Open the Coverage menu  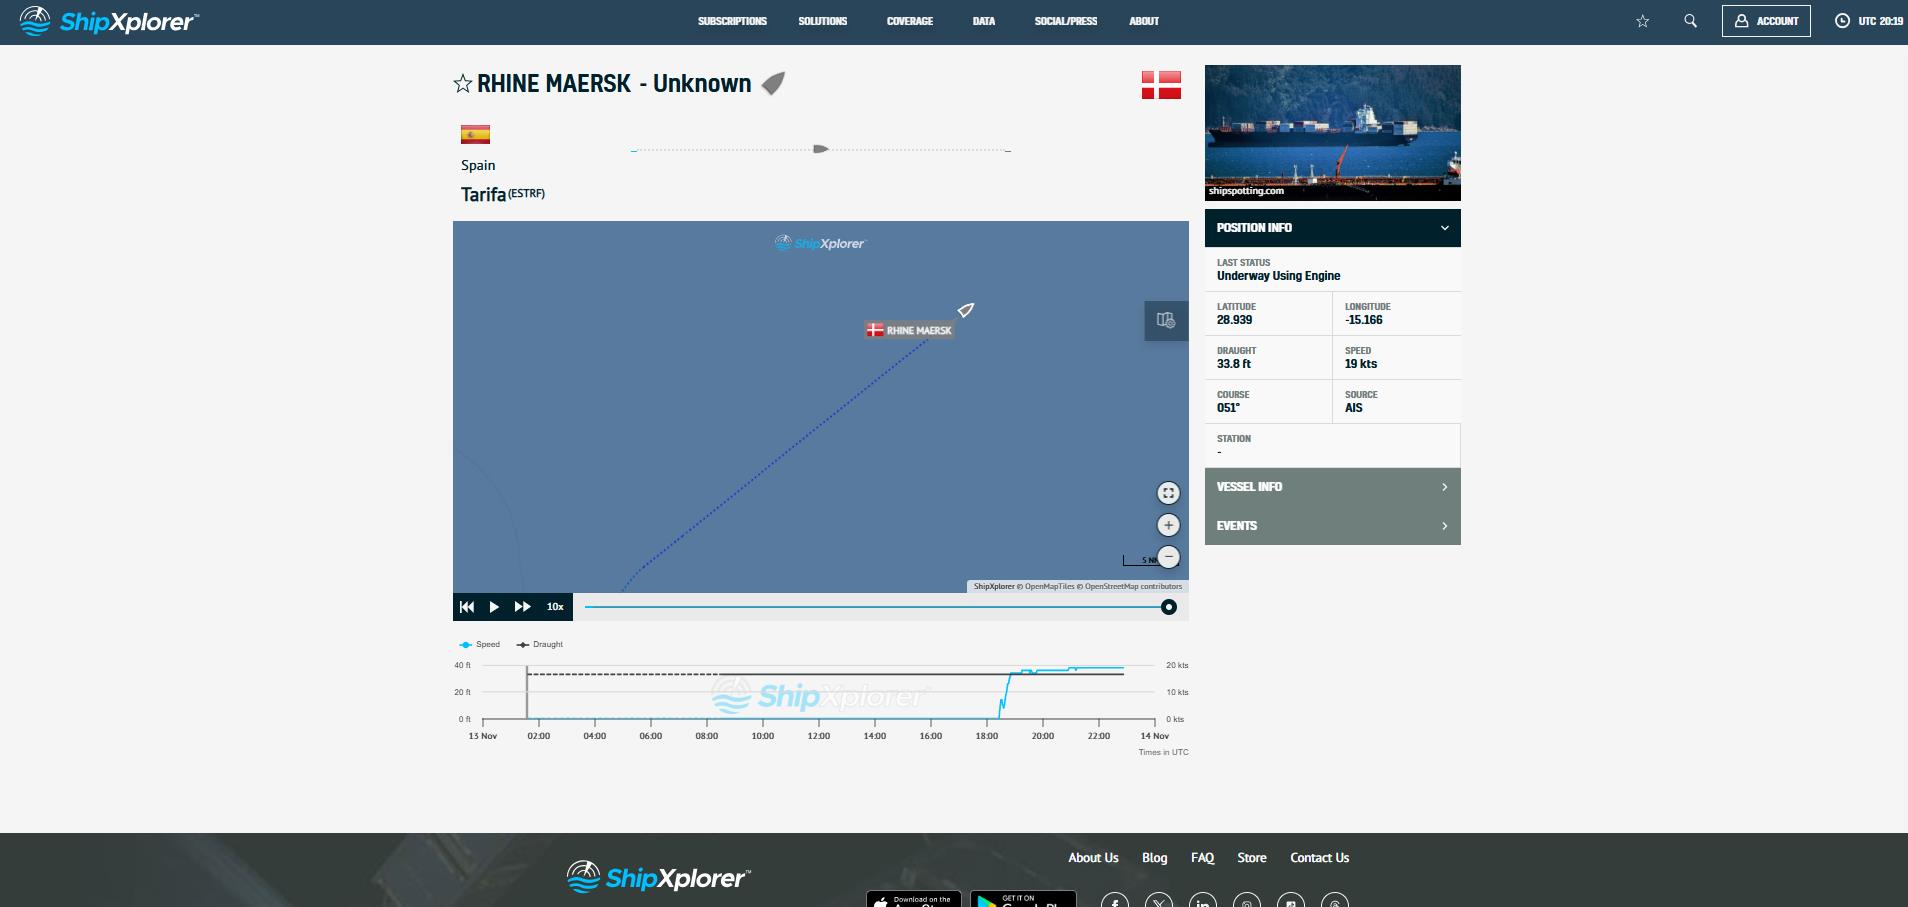(x=909, y=21)
